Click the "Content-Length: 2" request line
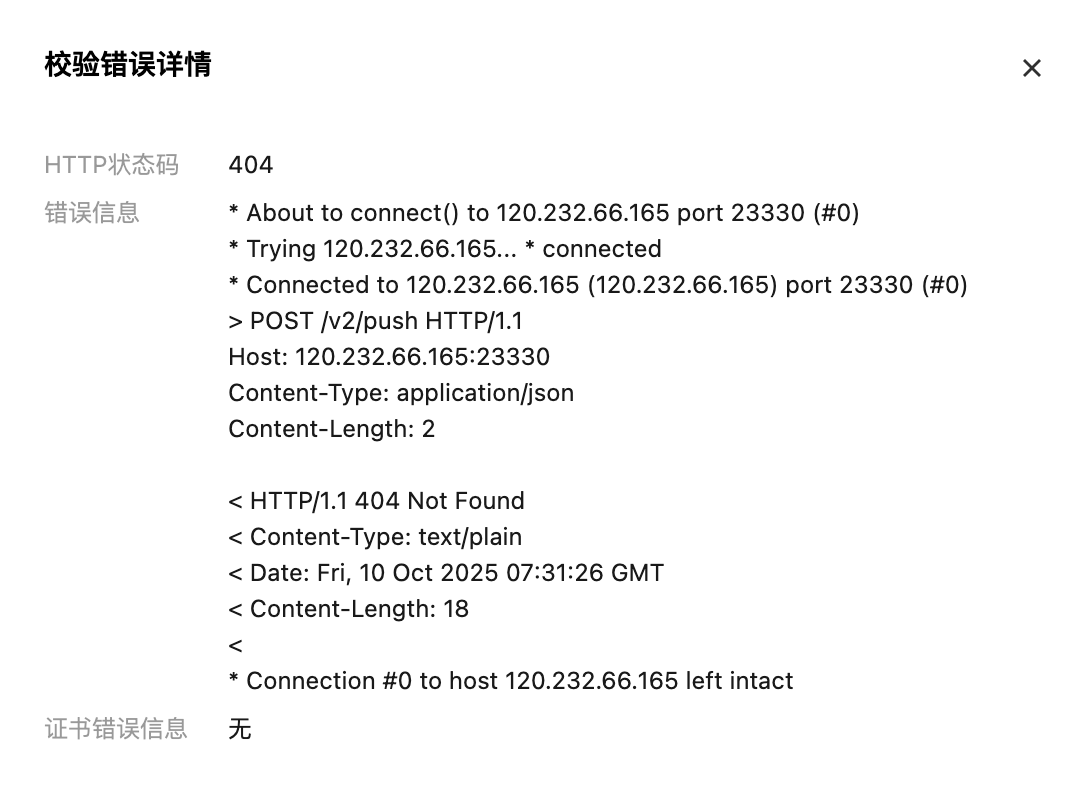The image size is (1087, 790). pos(332,429)
